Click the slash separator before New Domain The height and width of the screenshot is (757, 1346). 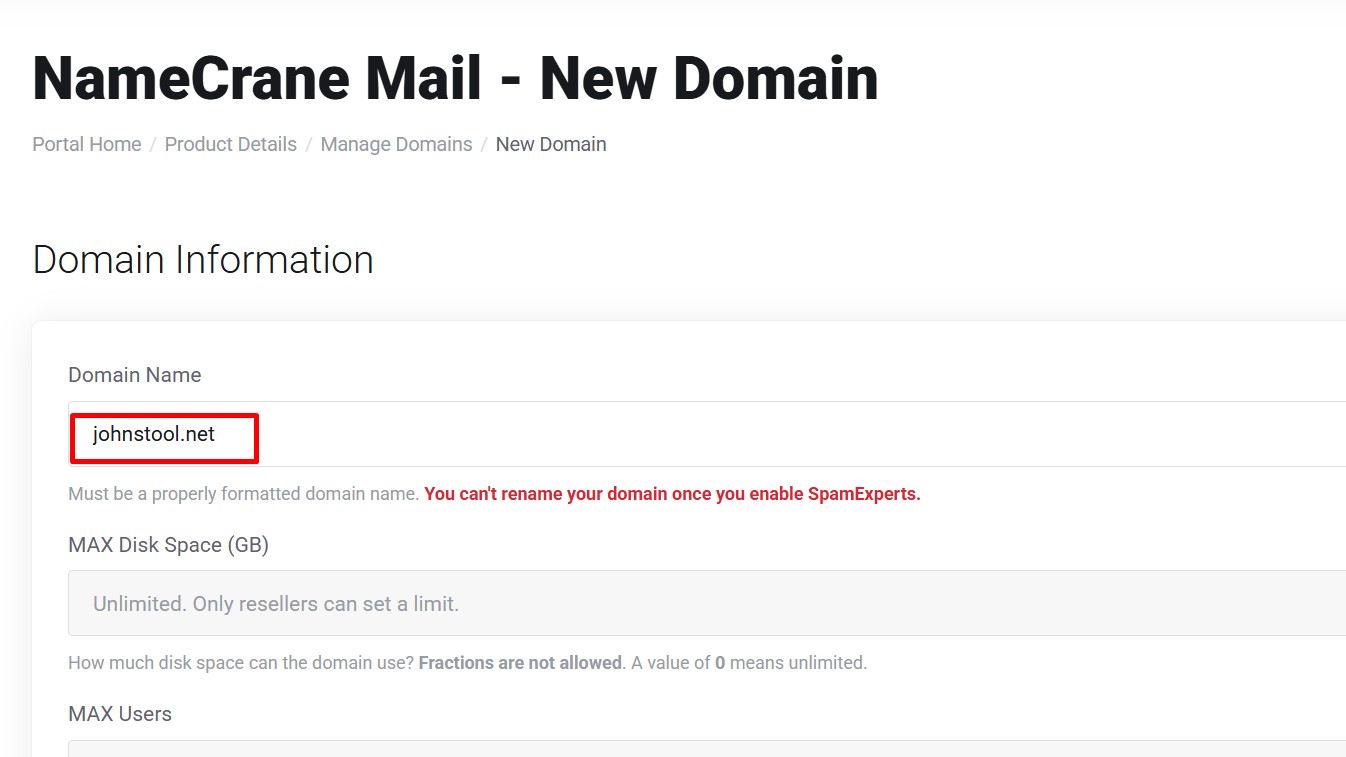point(484,144)
